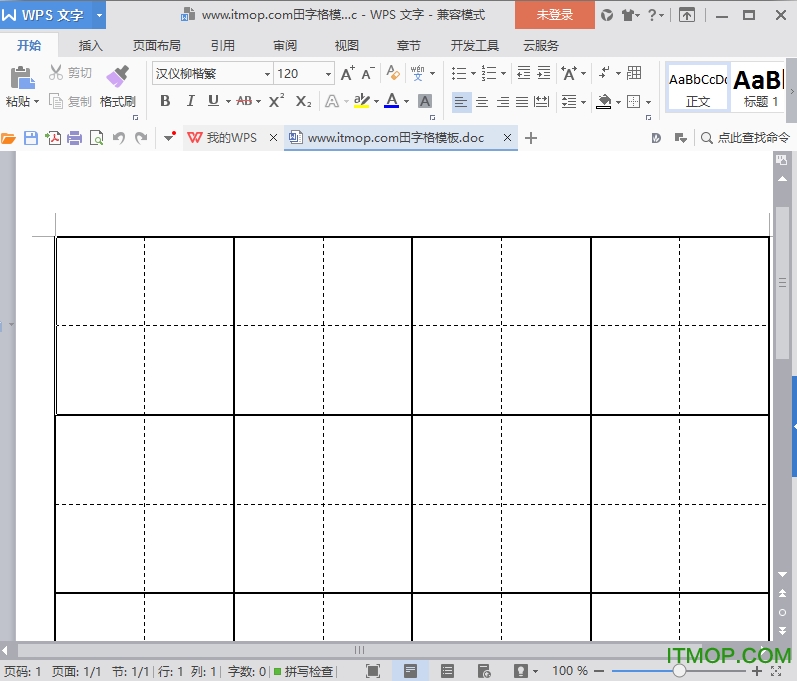The height and width of the screenshot is (681, 797).
Task: Open the 页面布局 (Page Layout) tab
Action: click(x=157, y=45)
